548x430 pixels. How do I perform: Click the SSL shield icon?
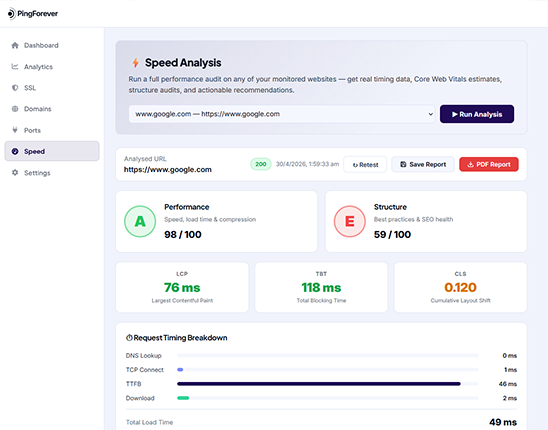point(15,88)
